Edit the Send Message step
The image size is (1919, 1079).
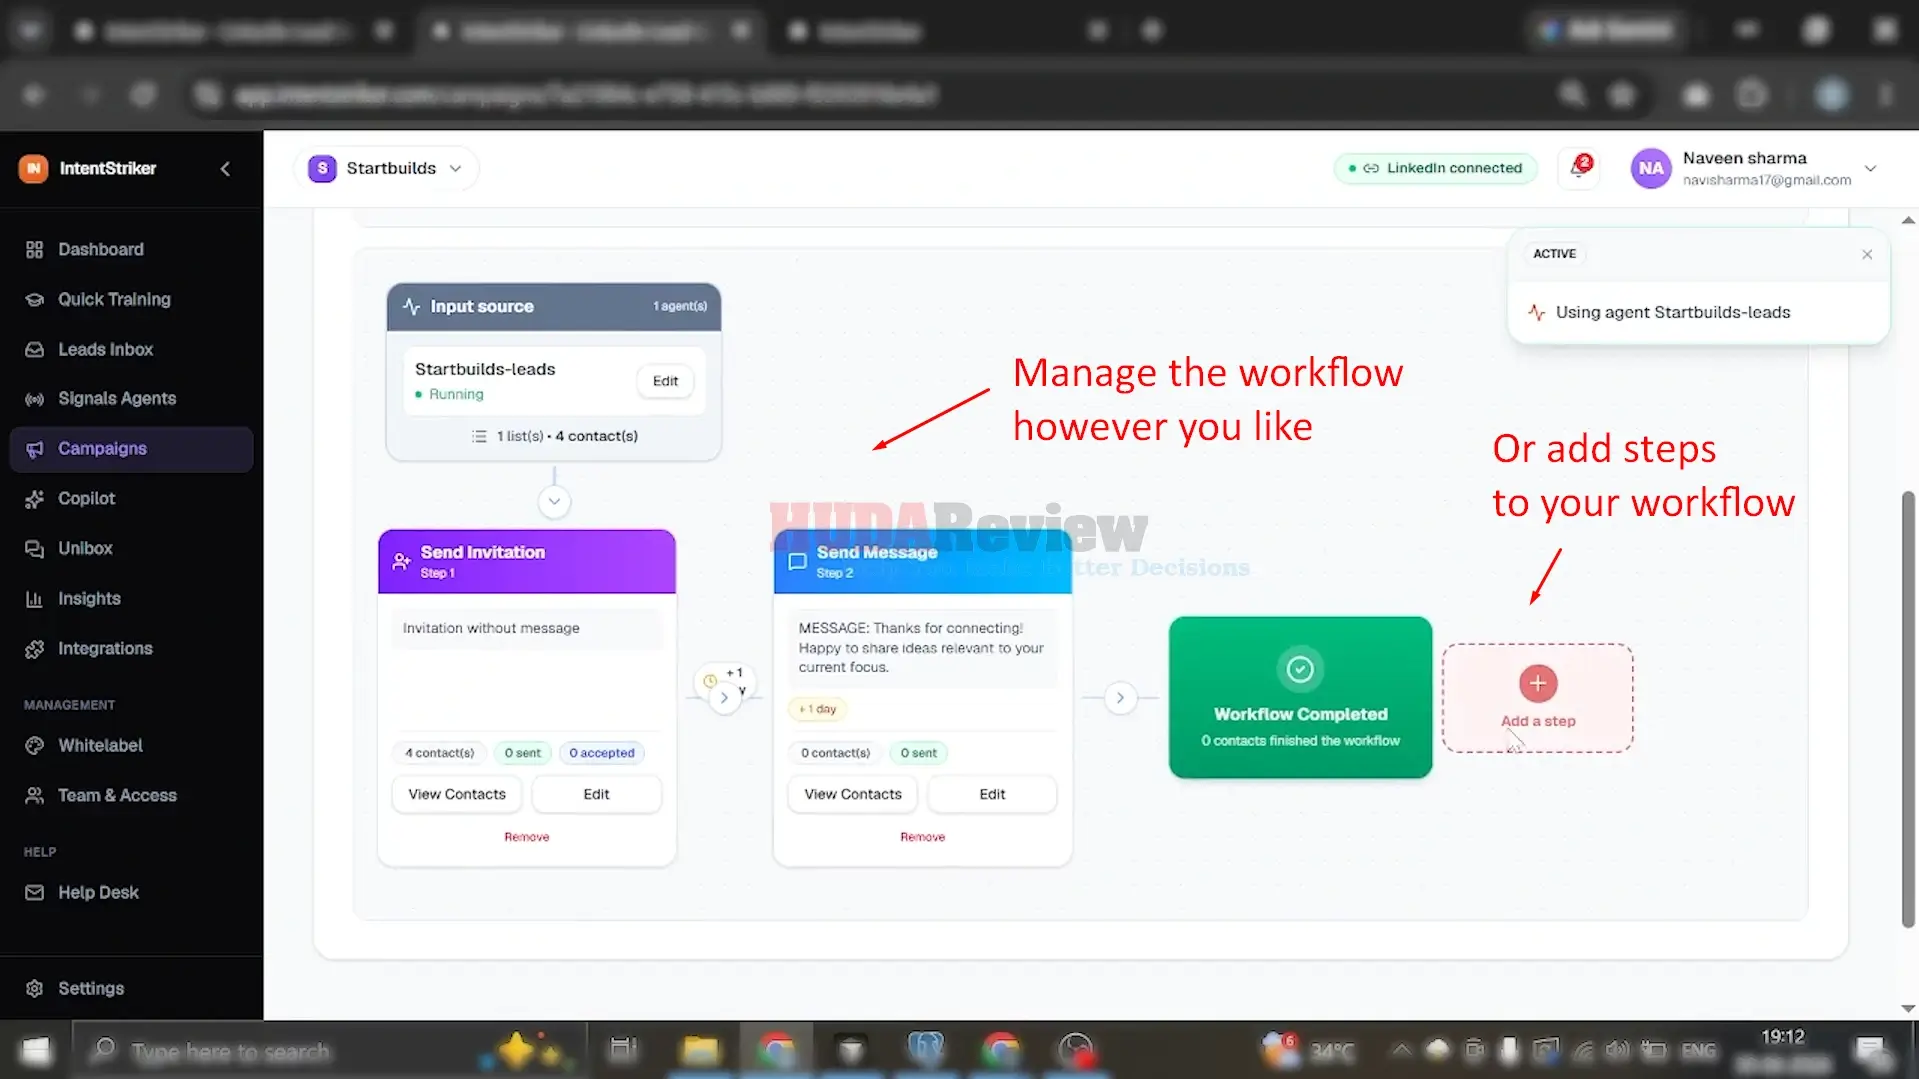click(992, 794)
